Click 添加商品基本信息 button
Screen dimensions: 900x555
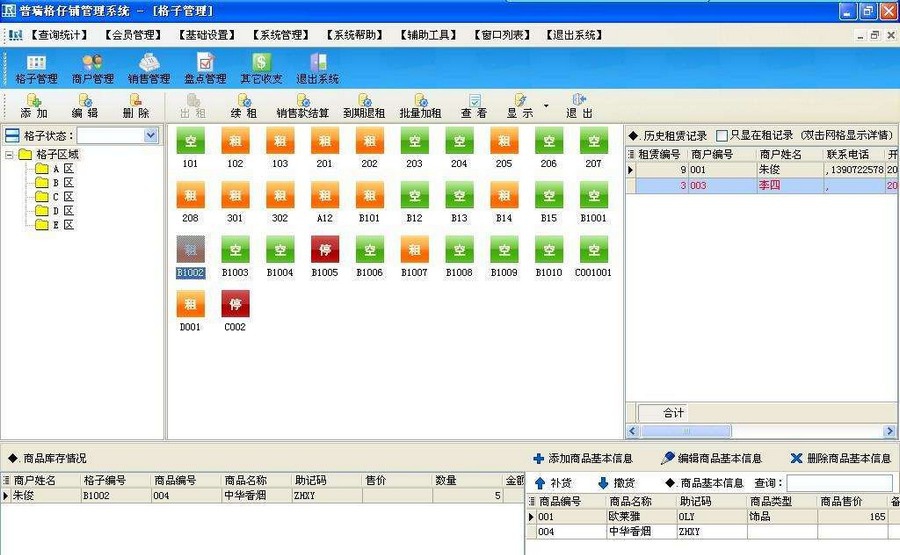pos(583,458)
